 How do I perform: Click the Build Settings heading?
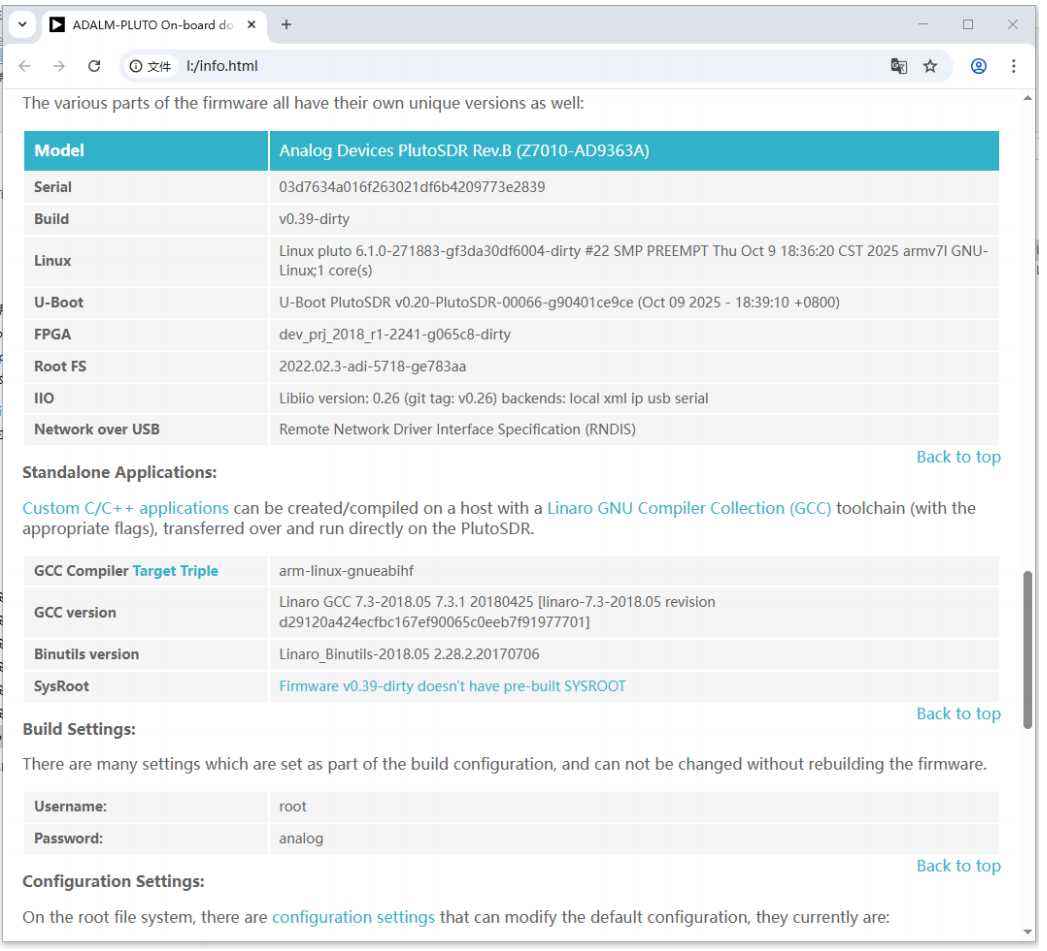tap(79, 729)
